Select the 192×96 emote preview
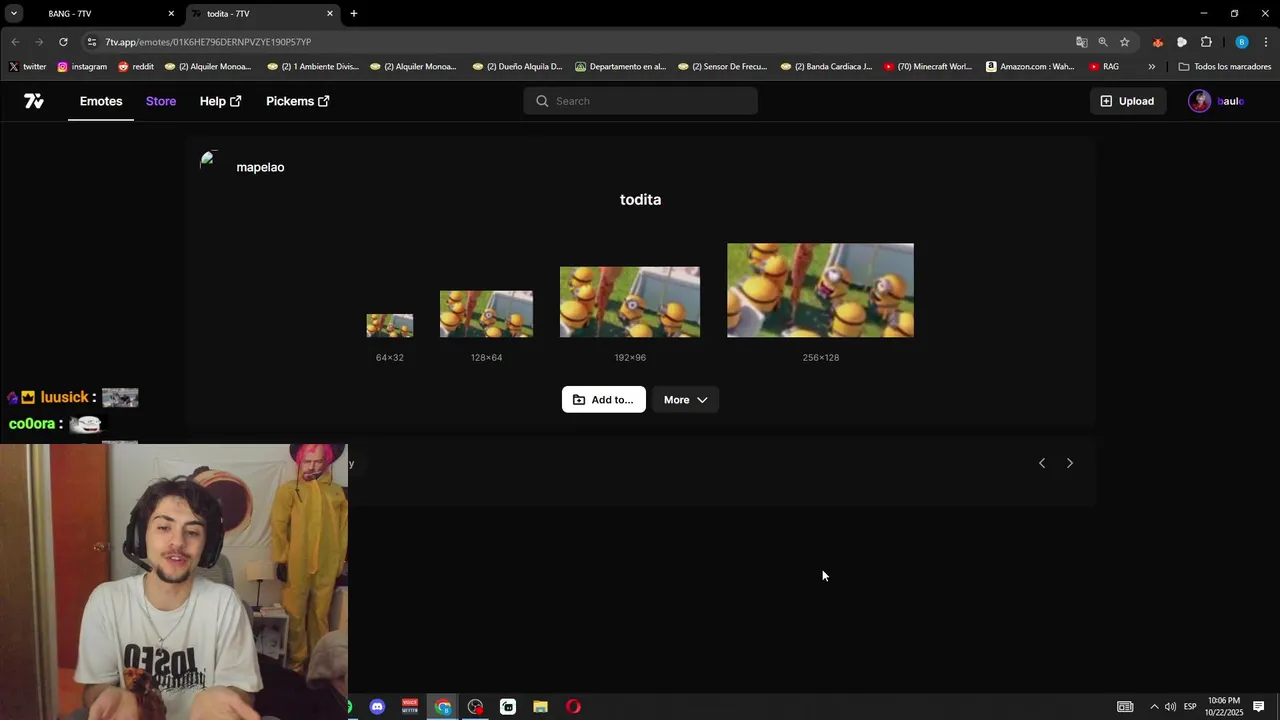Screen dimensions: 1280x720 coord(630,302)
